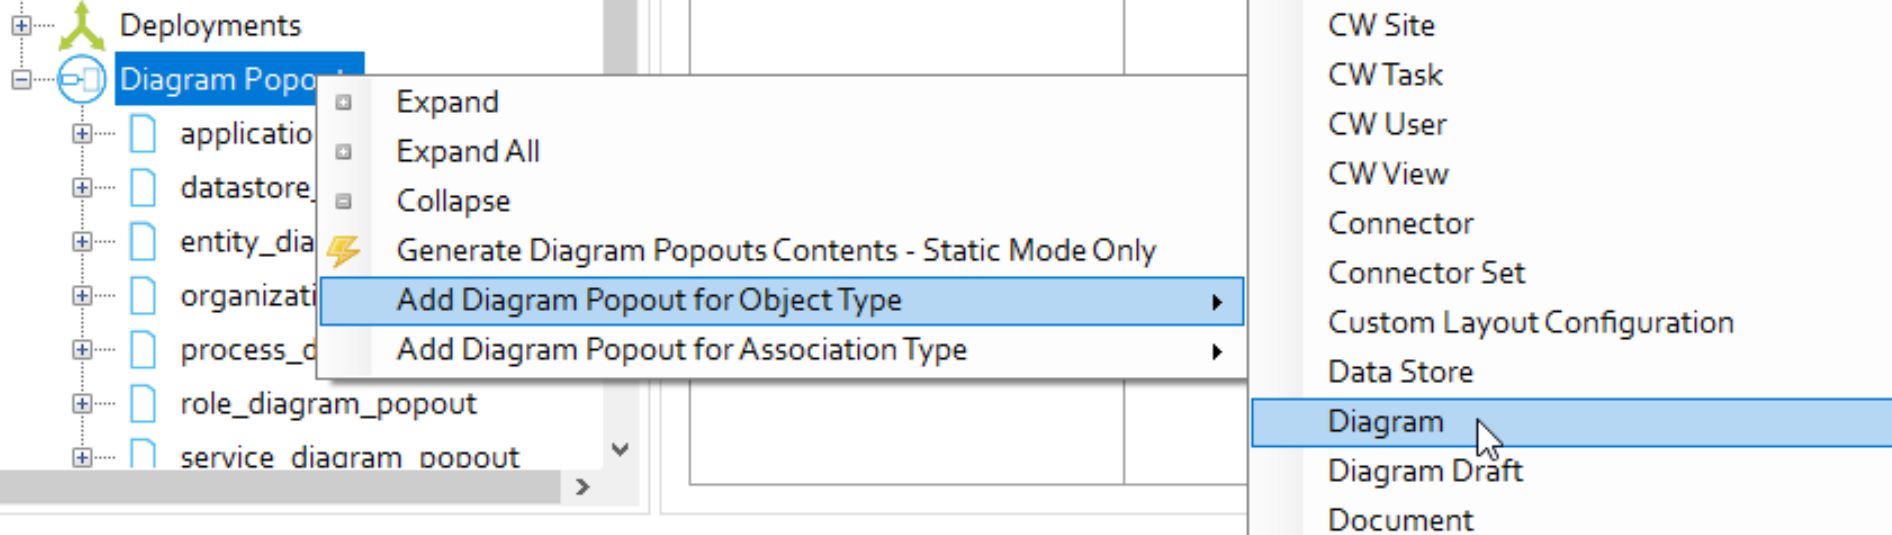Expand the role_diagram_popout tree node
The height and width of the screenshot is (535, 1892).
pyautogui.click(x=82, y=404)
